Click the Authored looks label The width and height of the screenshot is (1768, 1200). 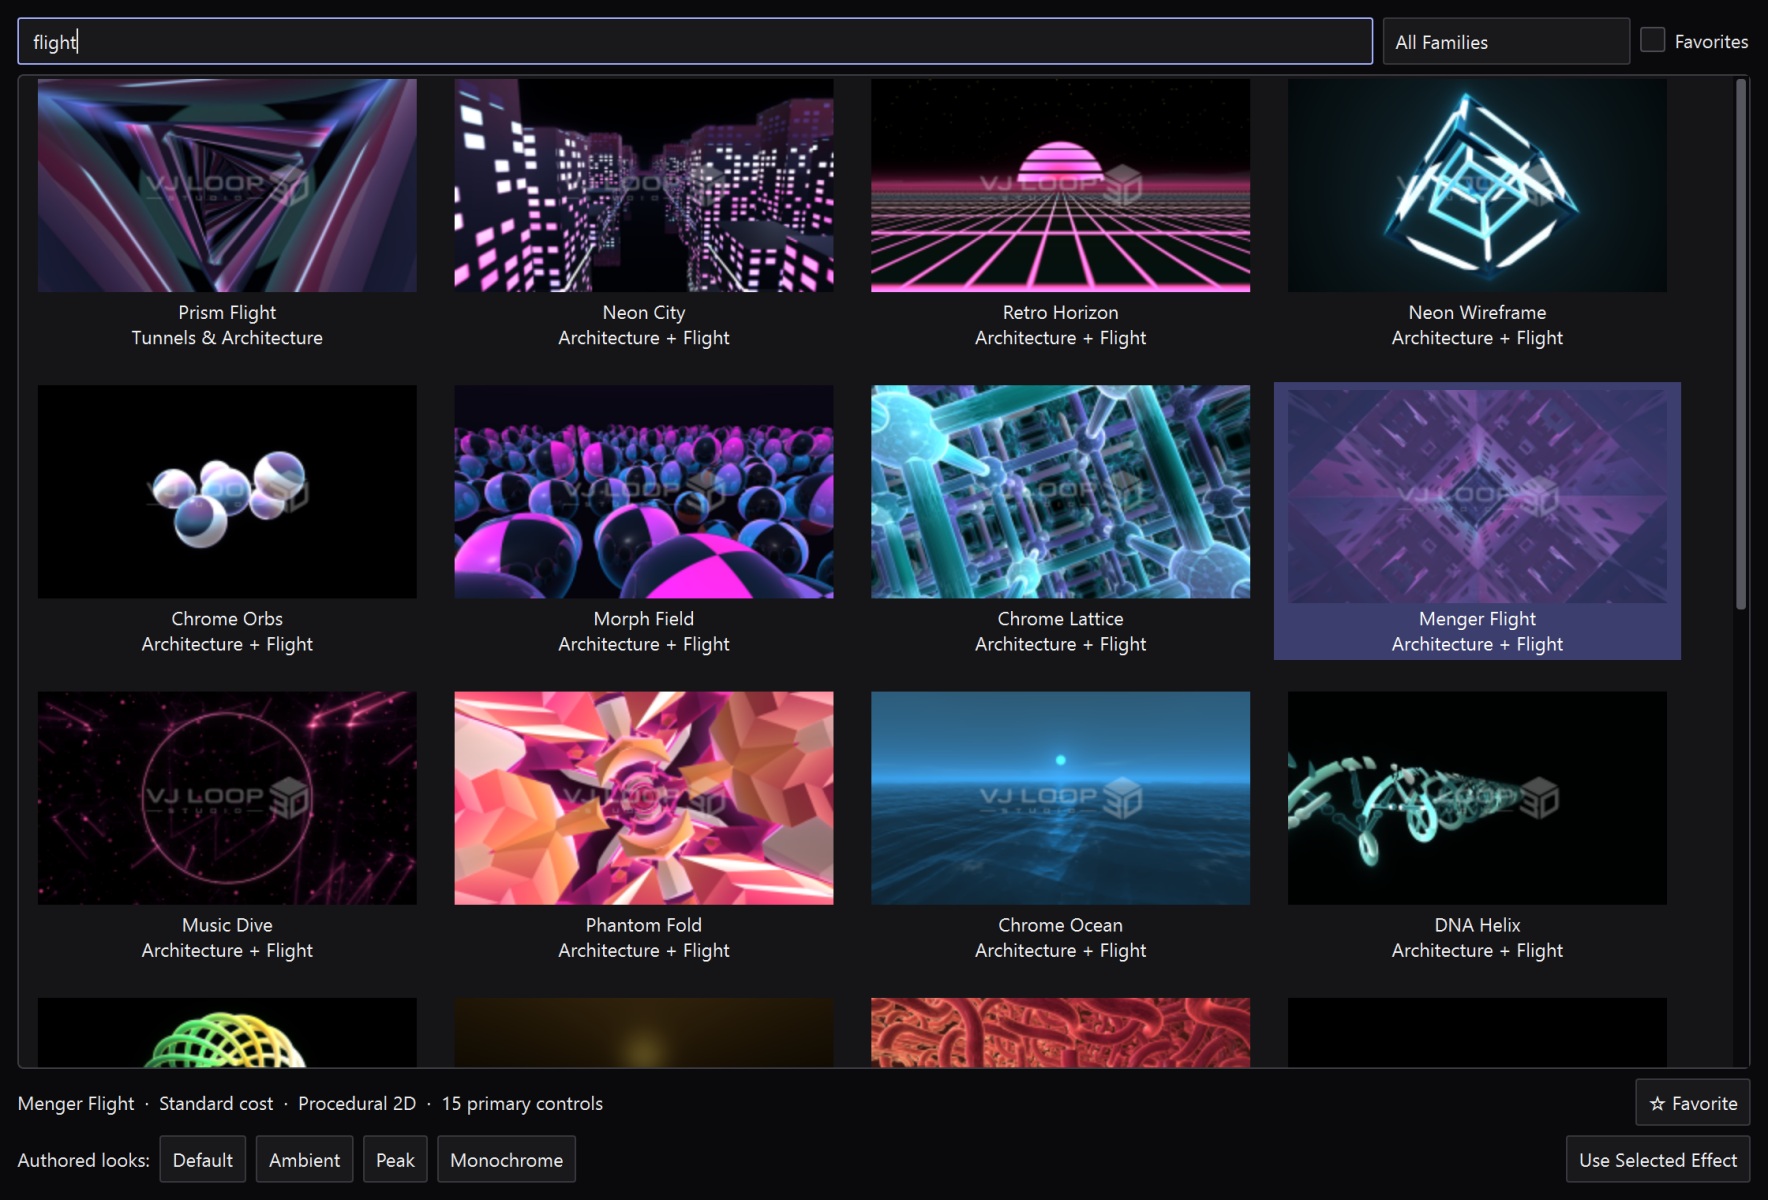click(x=83, y=1160)
